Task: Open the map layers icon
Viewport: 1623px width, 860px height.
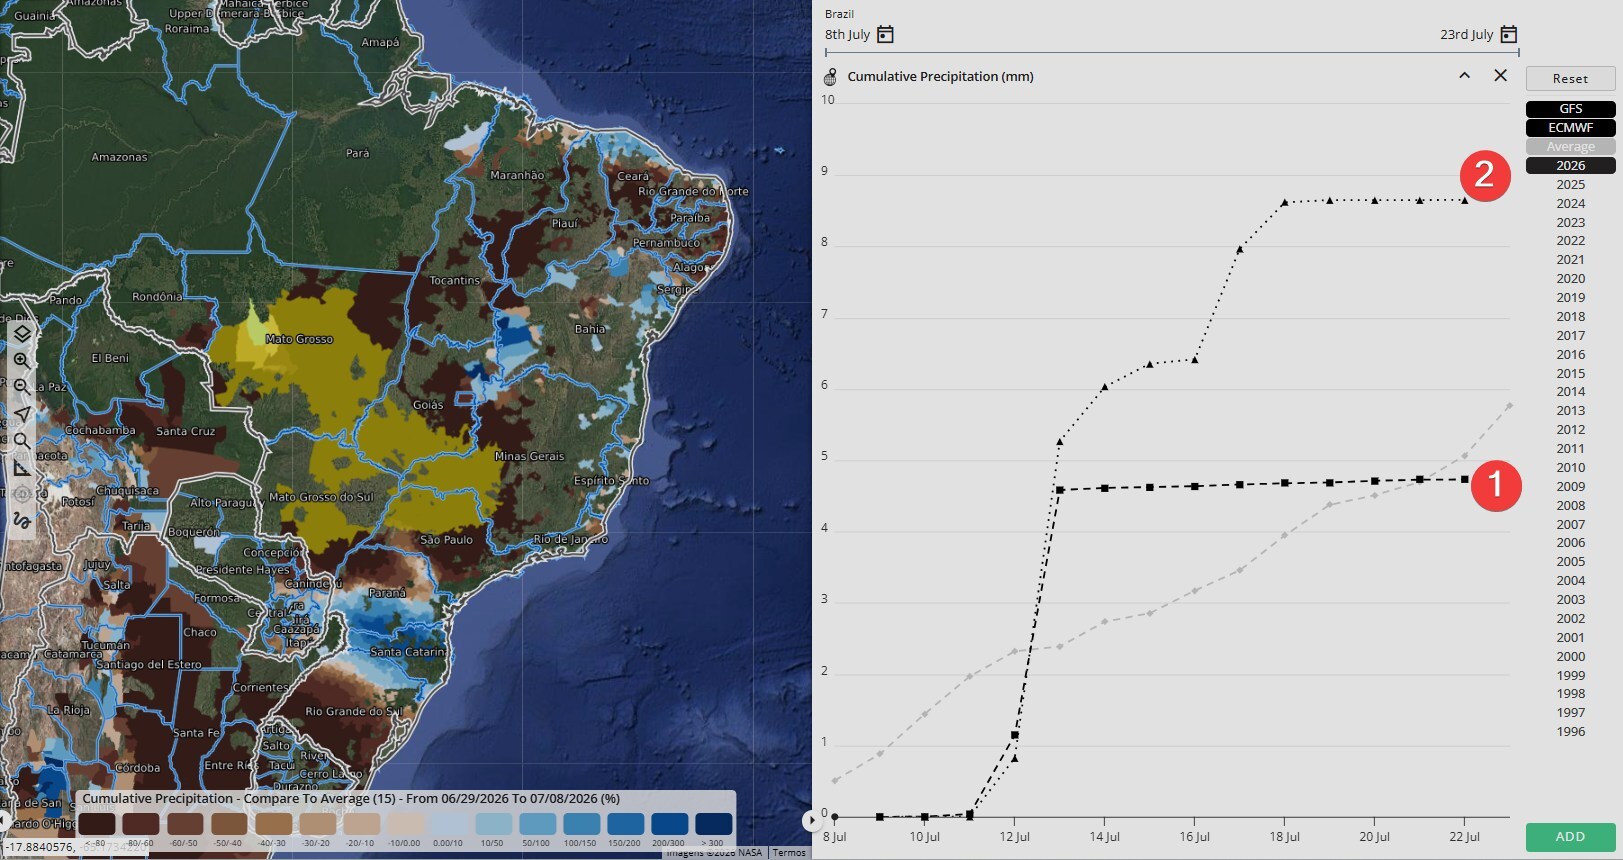Action: [22, 334]
